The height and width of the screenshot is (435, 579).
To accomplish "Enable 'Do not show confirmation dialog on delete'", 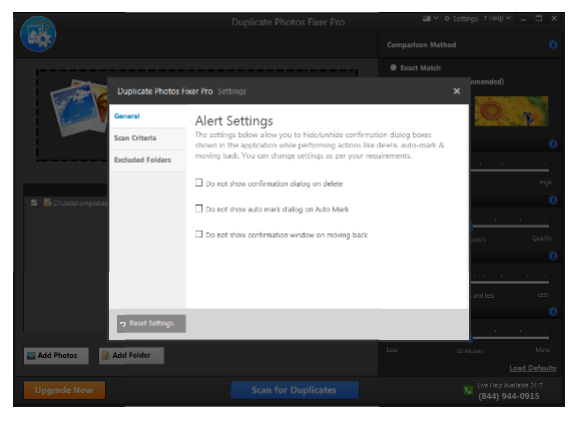I will tap(199, 183).
